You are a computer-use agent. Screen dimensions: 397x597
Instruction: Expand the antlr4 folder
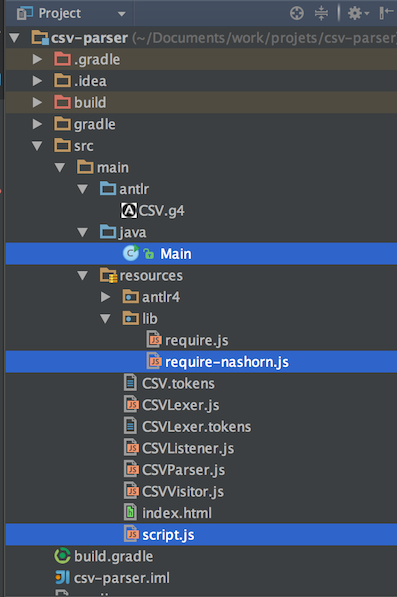pyautogui.click(x=105, y=297)
